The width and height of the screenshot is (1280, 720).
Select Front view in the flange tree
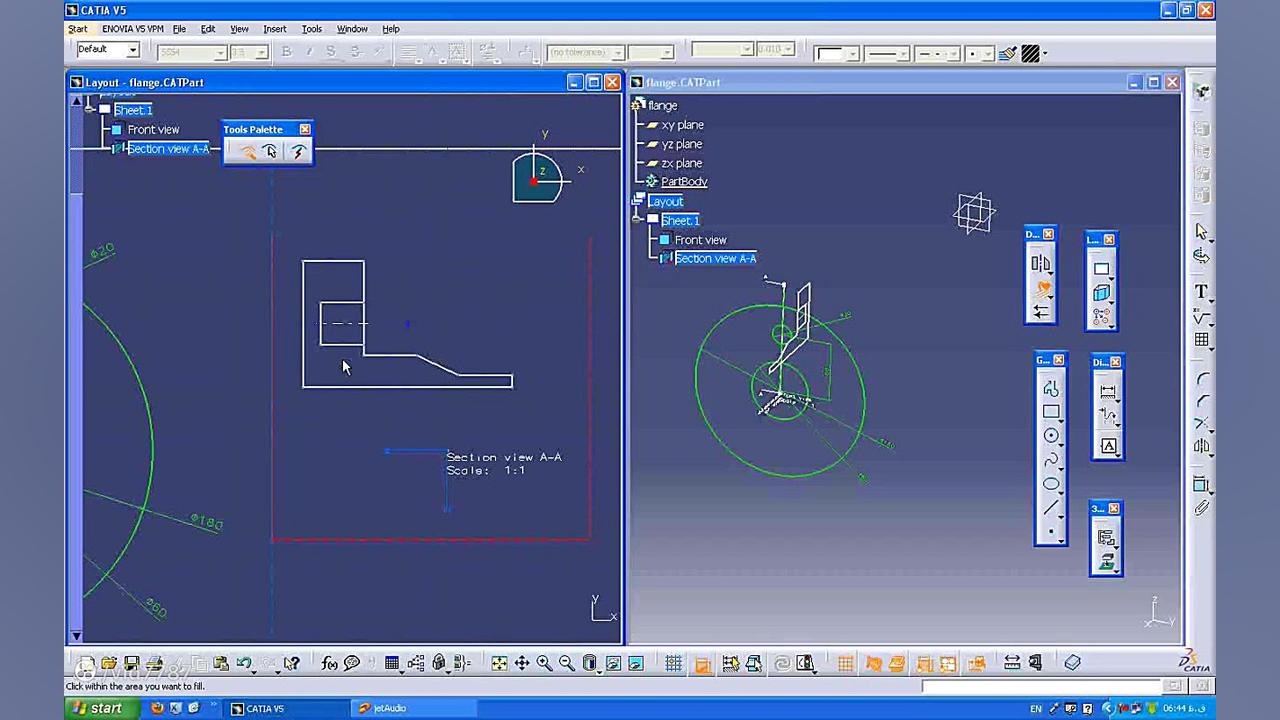(x=700, y=239)
